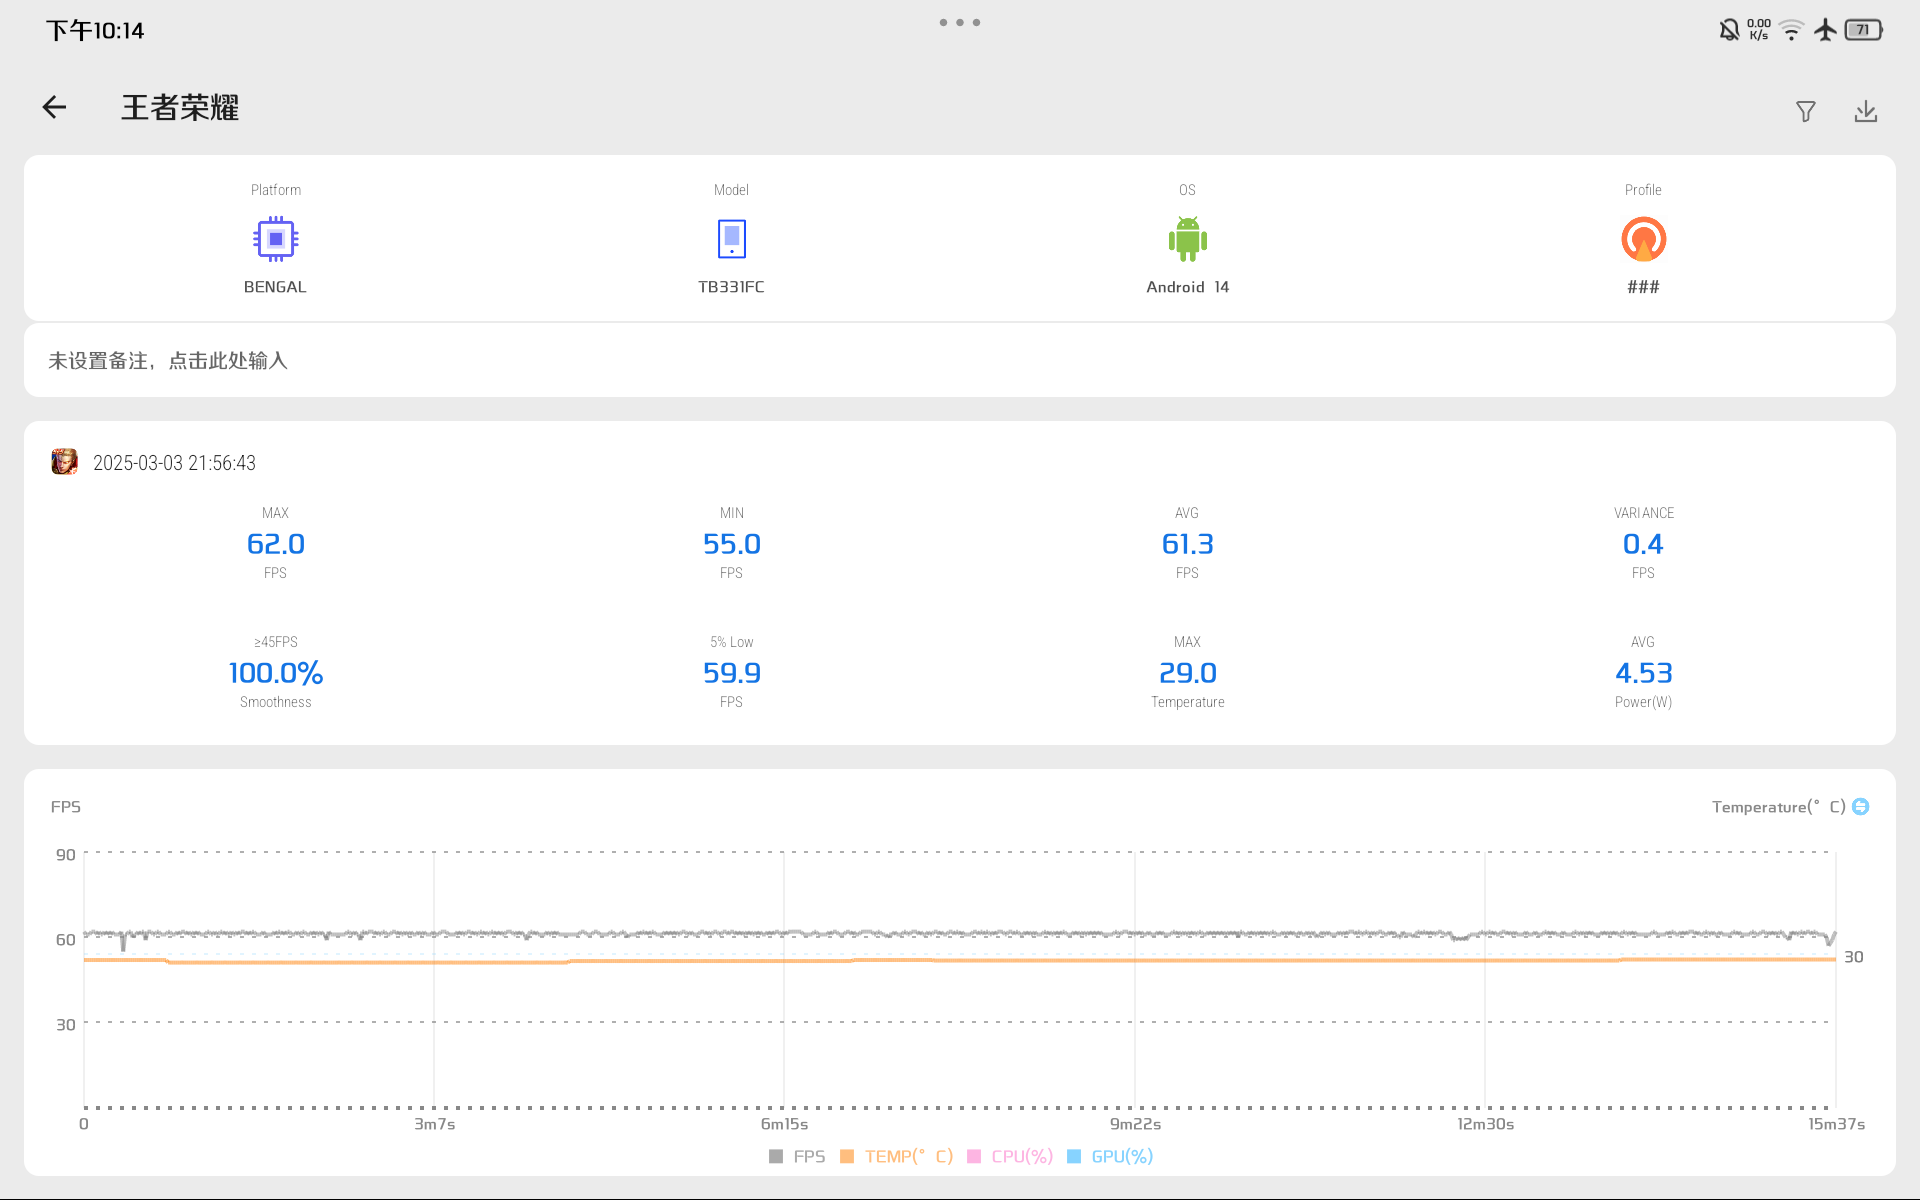1920x1200 pixels.
Task: Click the average power value 4.53
Action: (1643, 673)
